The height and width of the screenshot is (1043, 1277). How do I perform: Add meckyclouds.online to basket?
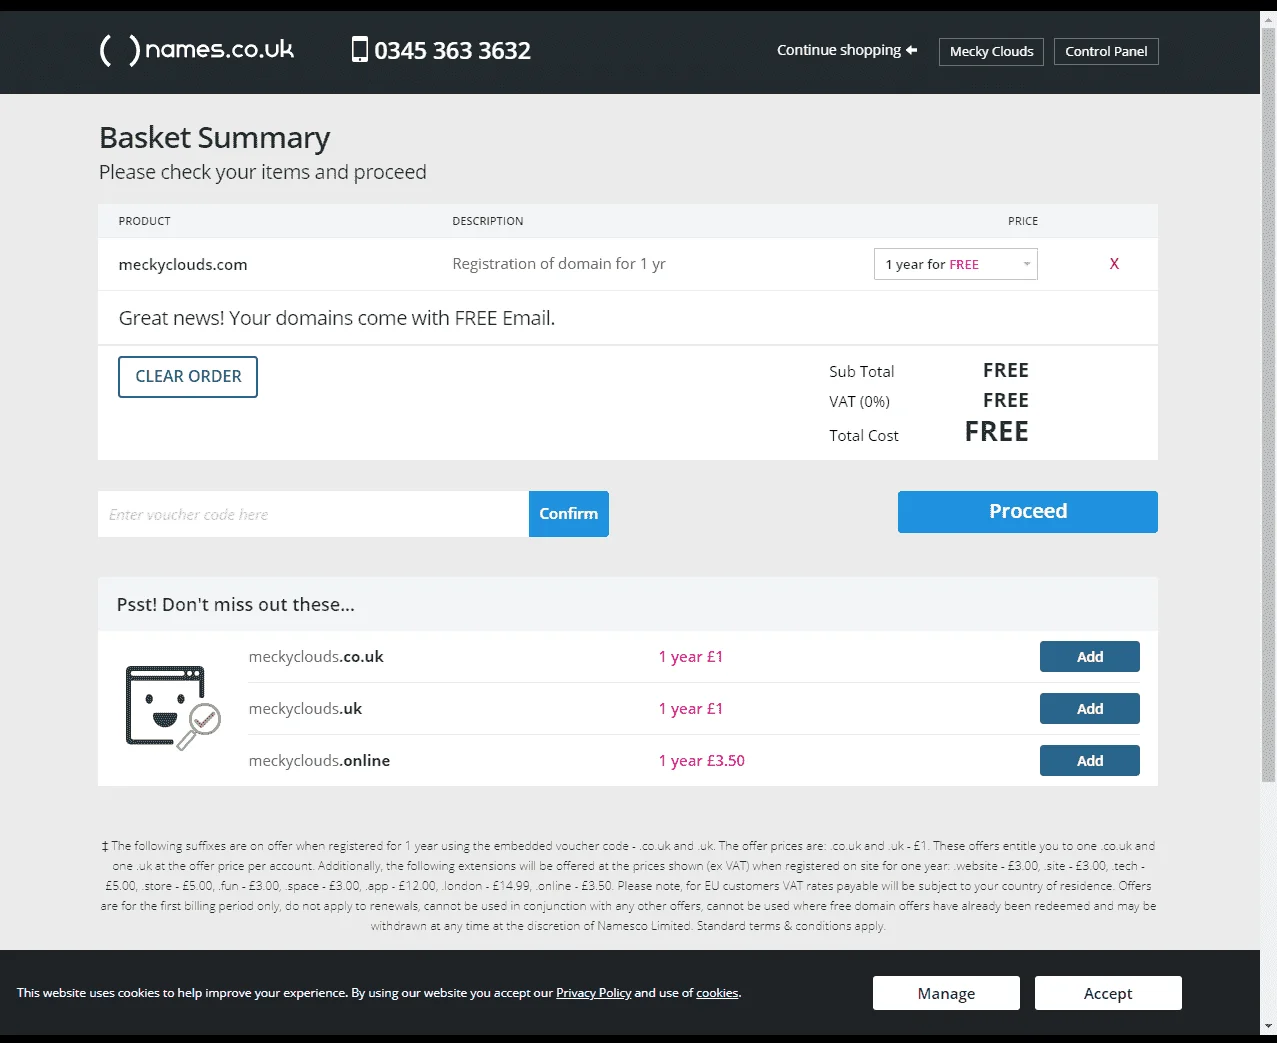point(1090,761)
